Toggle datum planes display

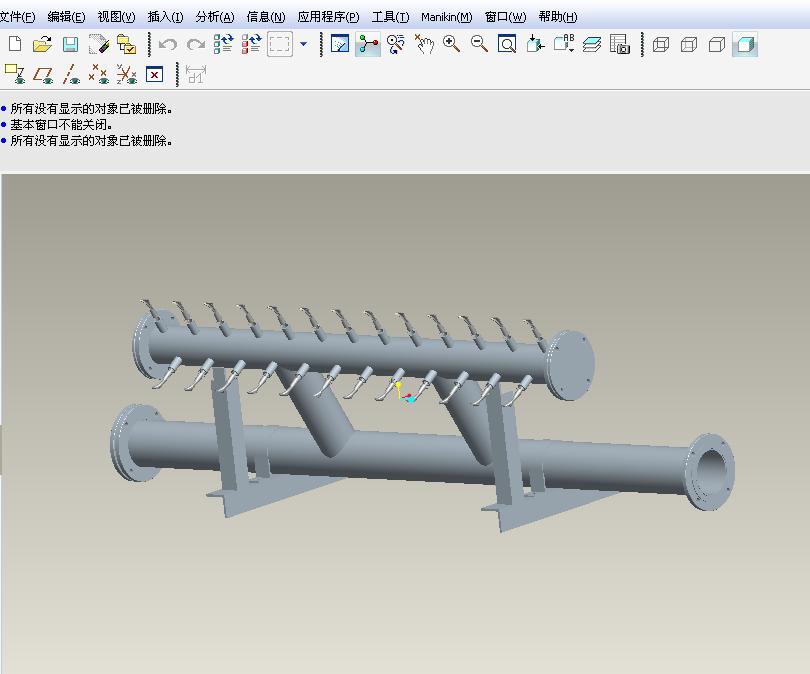click(43, 74)
